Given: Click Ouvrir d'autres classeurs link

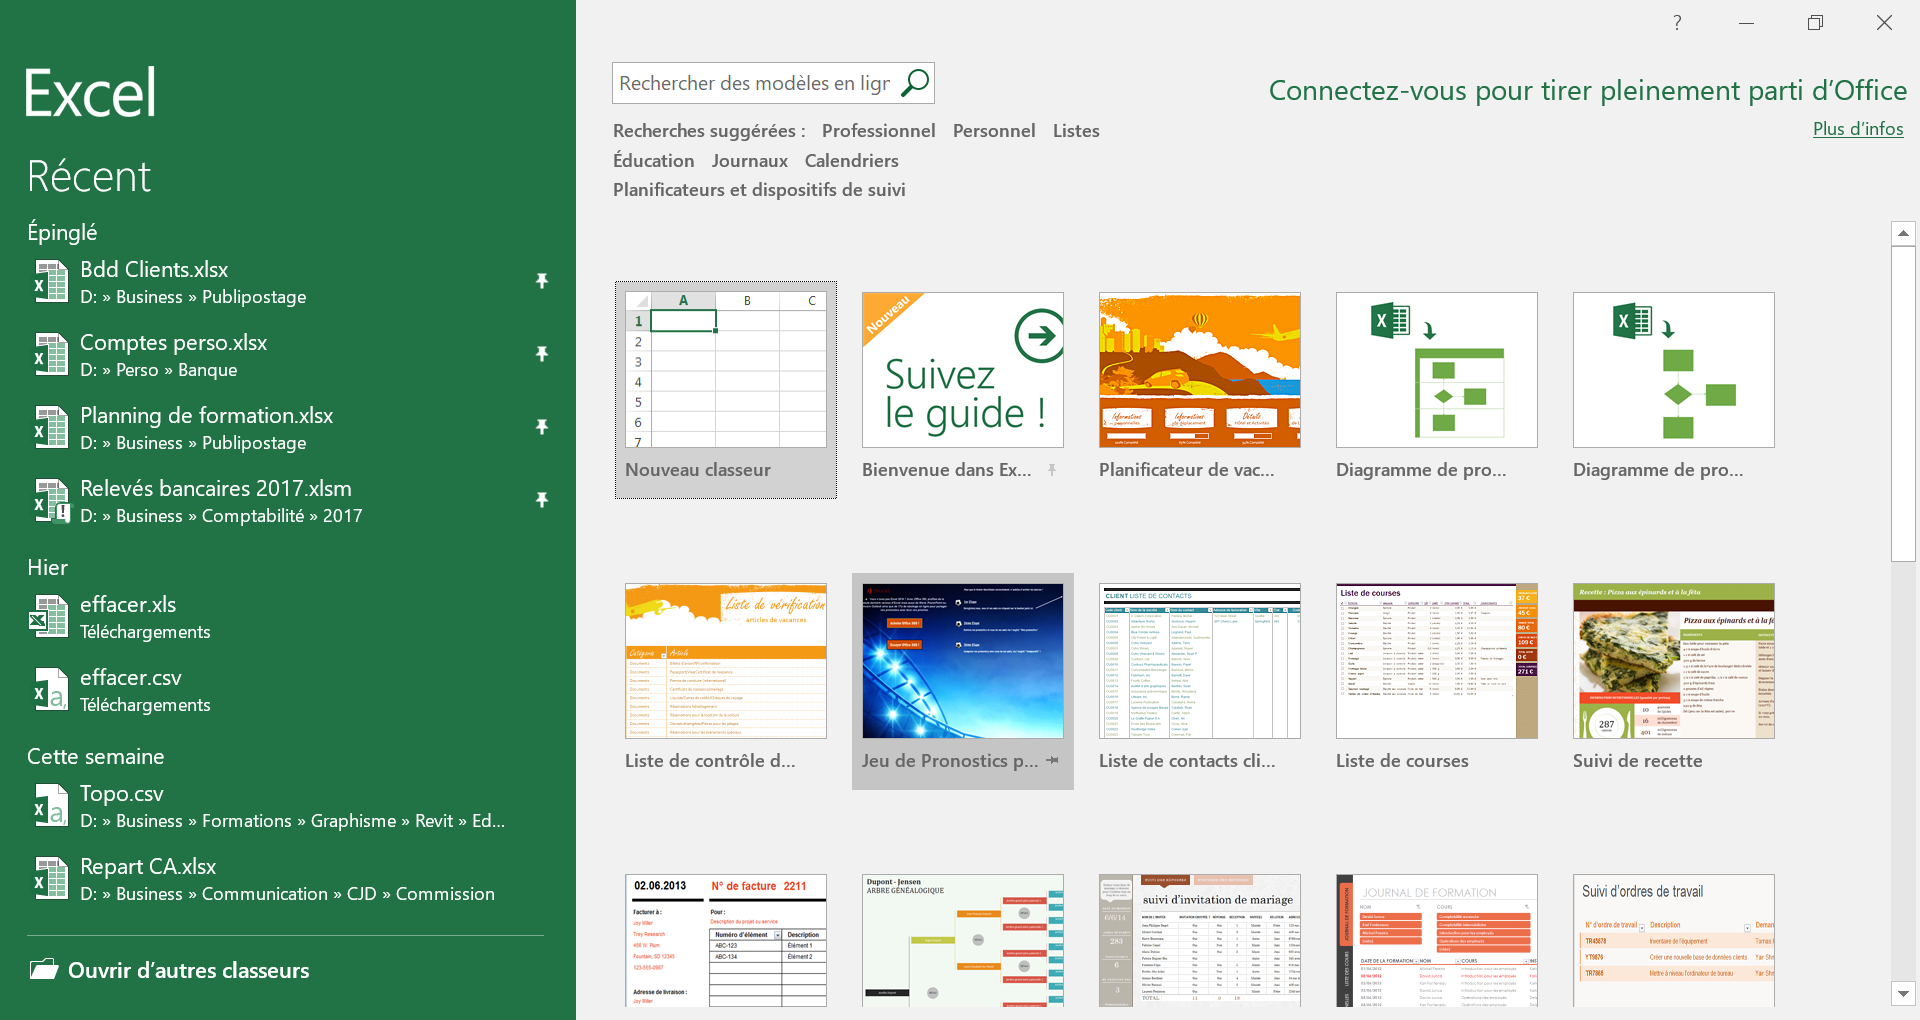Looking at the screenshot, I should coord(188,970).
